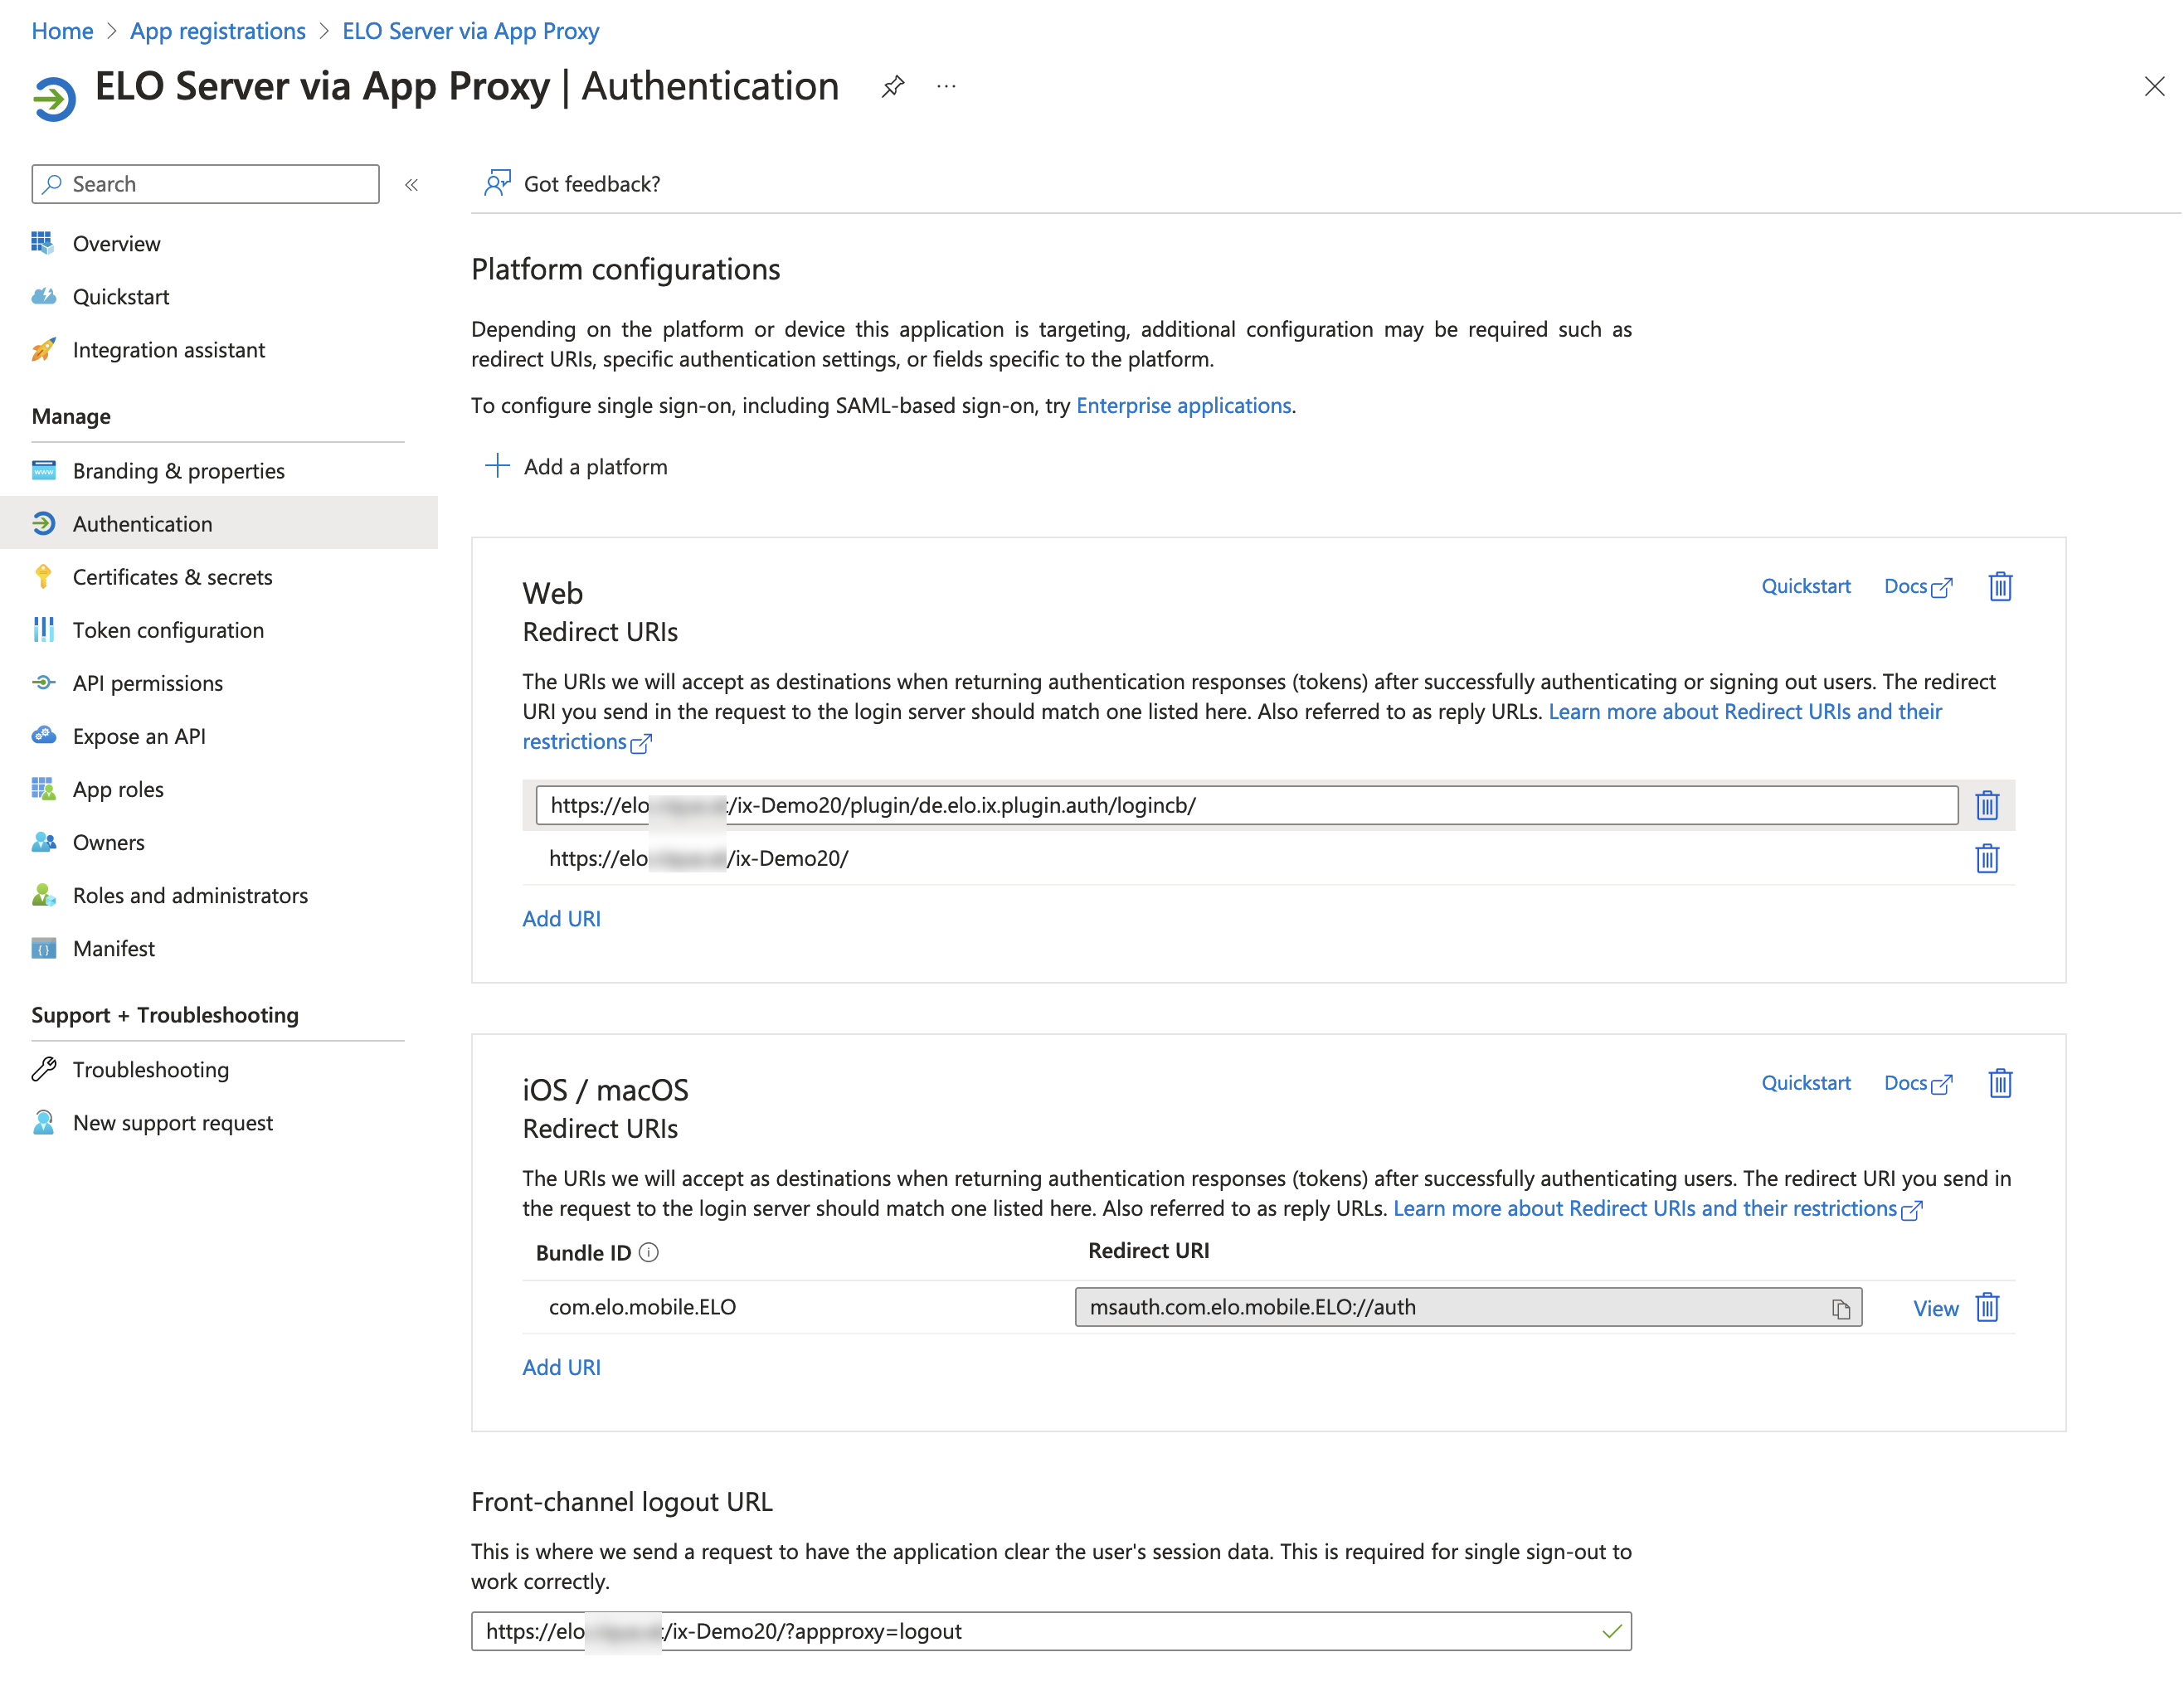2184x1686 pixels.
Task: Open the more options ellipsis menu
Action: [x=946, y=87]
